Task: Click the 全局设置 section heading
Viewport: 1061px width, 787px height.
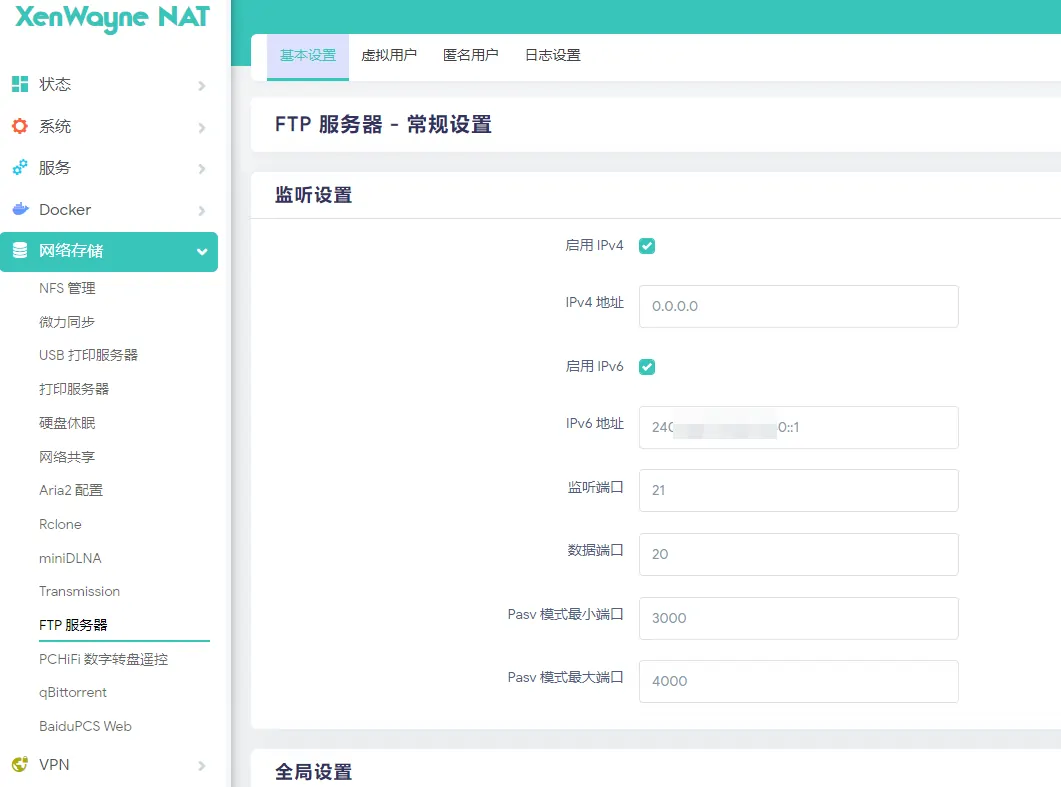Action: [313, 772]
